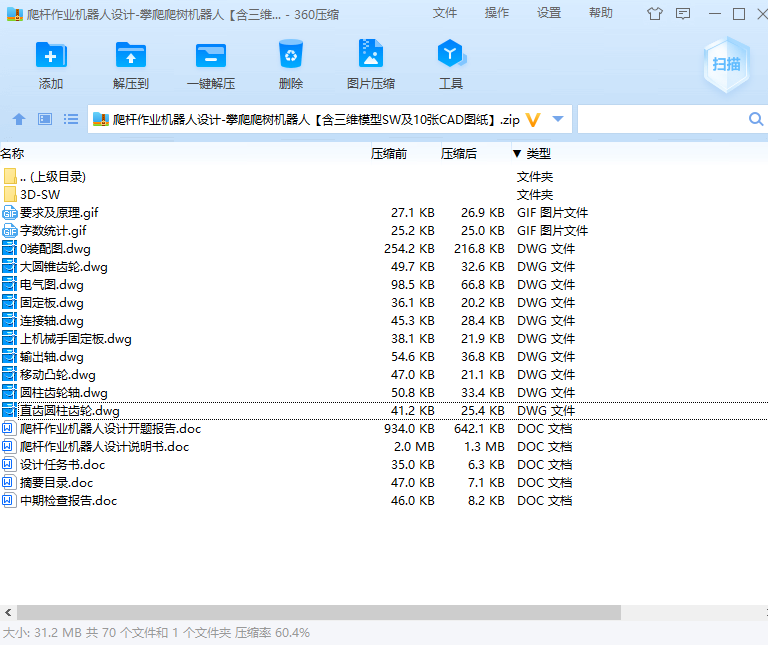
Task: Expand the archive path dropdown arrow
Action: point(557,119)
